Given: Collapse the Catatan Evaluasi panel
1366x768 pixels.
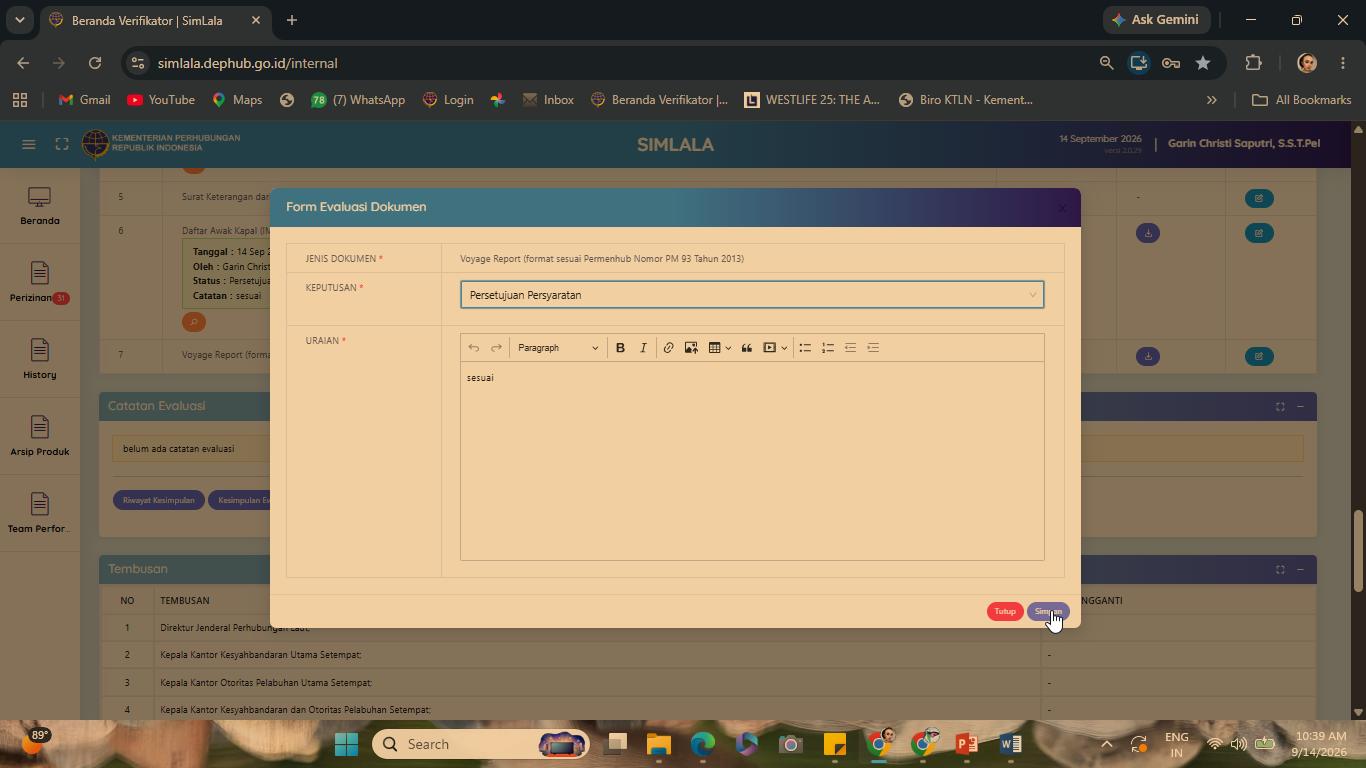Looking at the screenshot, I should pos(1300,406).
